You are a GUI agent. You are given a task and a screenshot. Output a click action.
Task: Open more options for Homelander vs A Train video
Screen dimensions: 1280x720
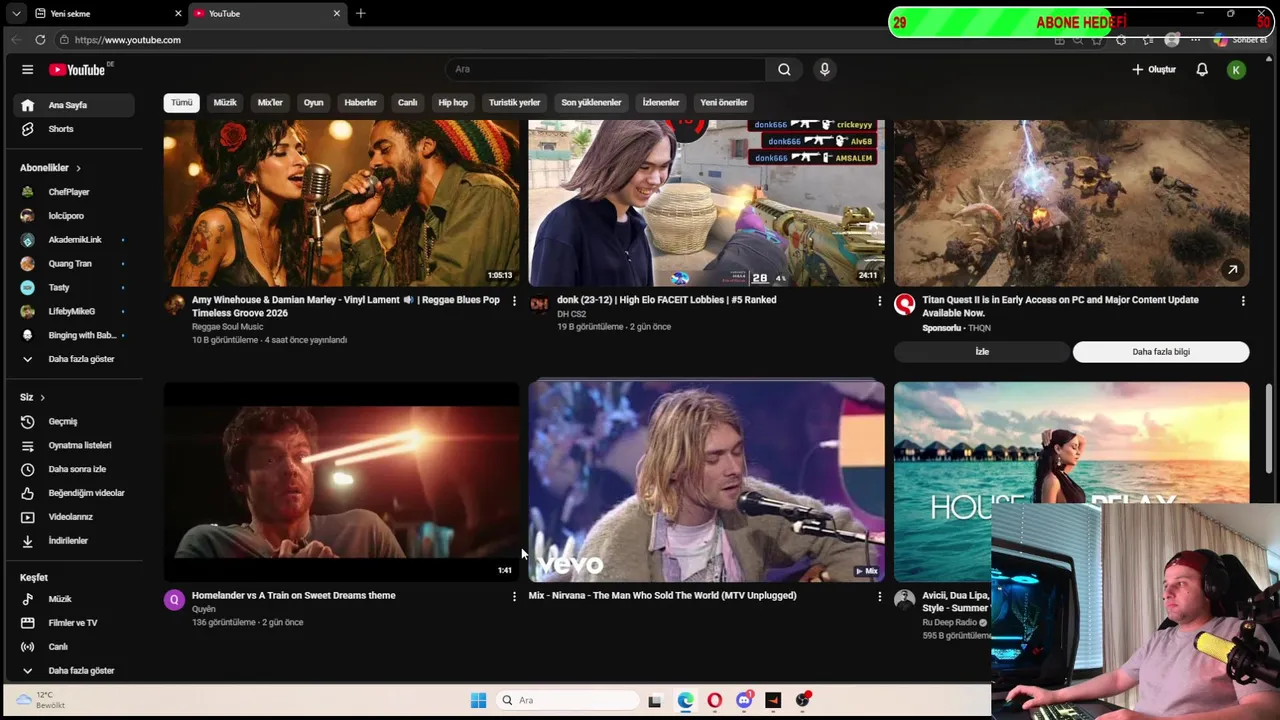point(514,596)
